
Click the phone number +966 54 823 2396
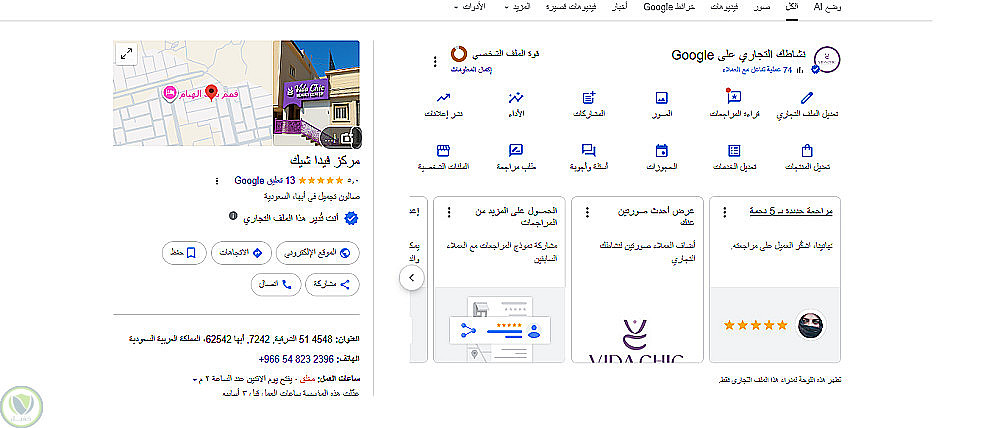295,359
